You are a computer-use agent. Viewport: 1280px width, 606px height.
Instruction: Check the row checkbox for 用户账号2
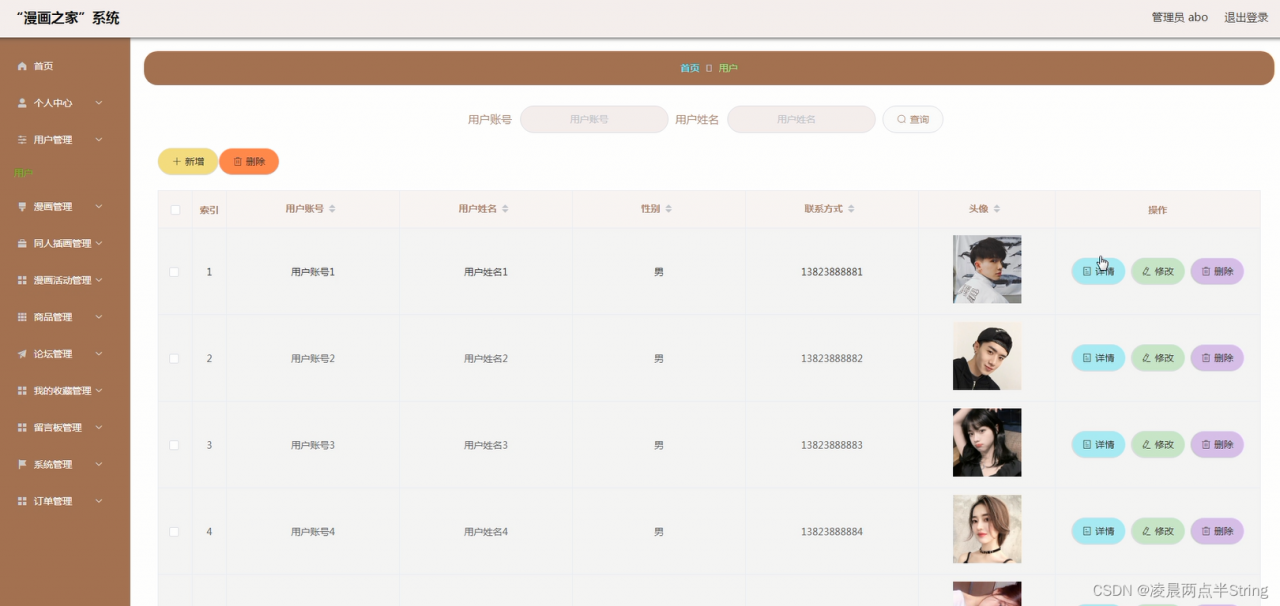[174, 358]
